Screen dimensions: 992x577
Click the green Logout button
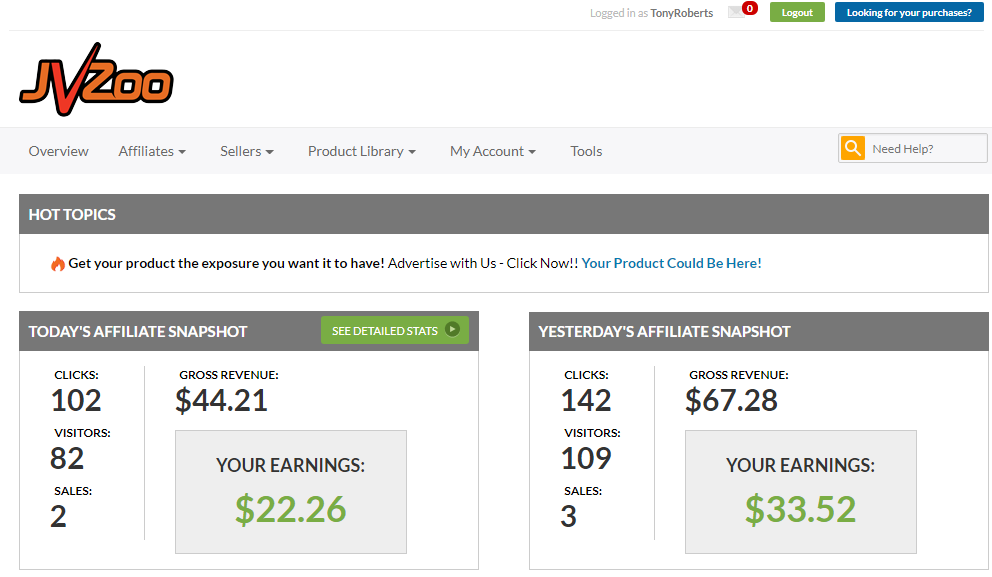[x=797, y=12]
